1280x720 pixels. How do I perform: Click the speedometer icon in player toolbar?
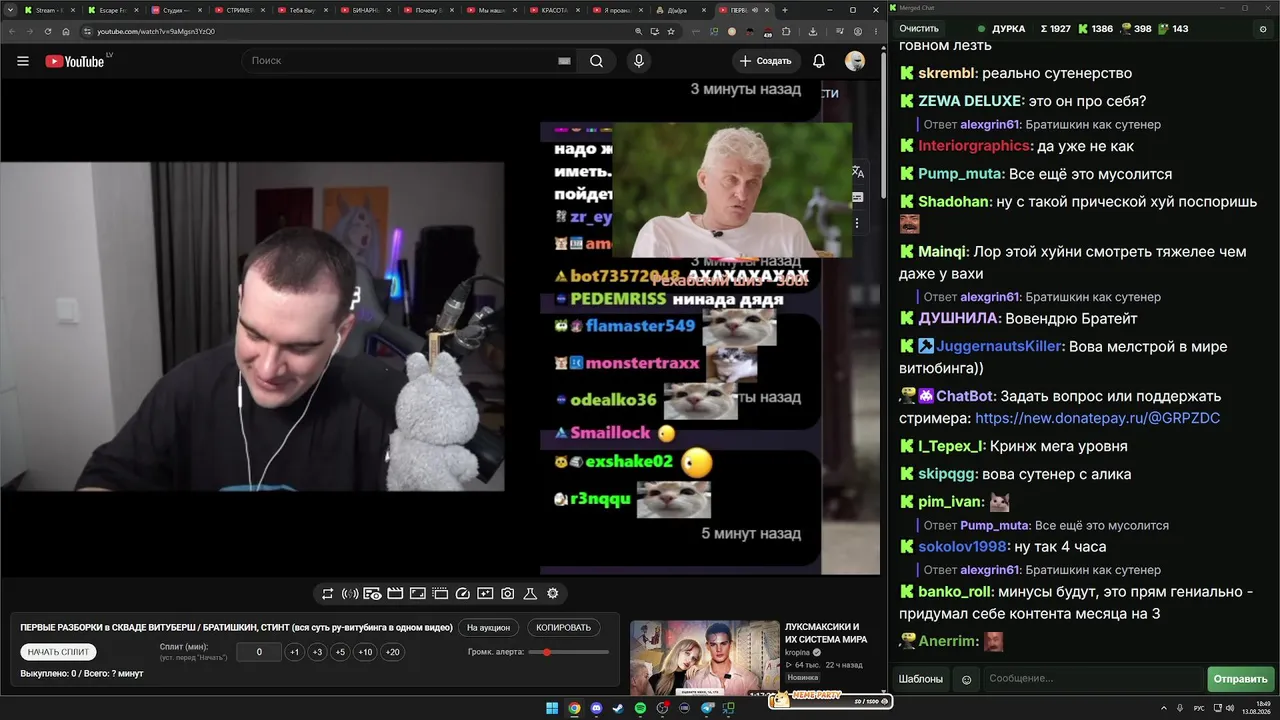pos(462,594)
